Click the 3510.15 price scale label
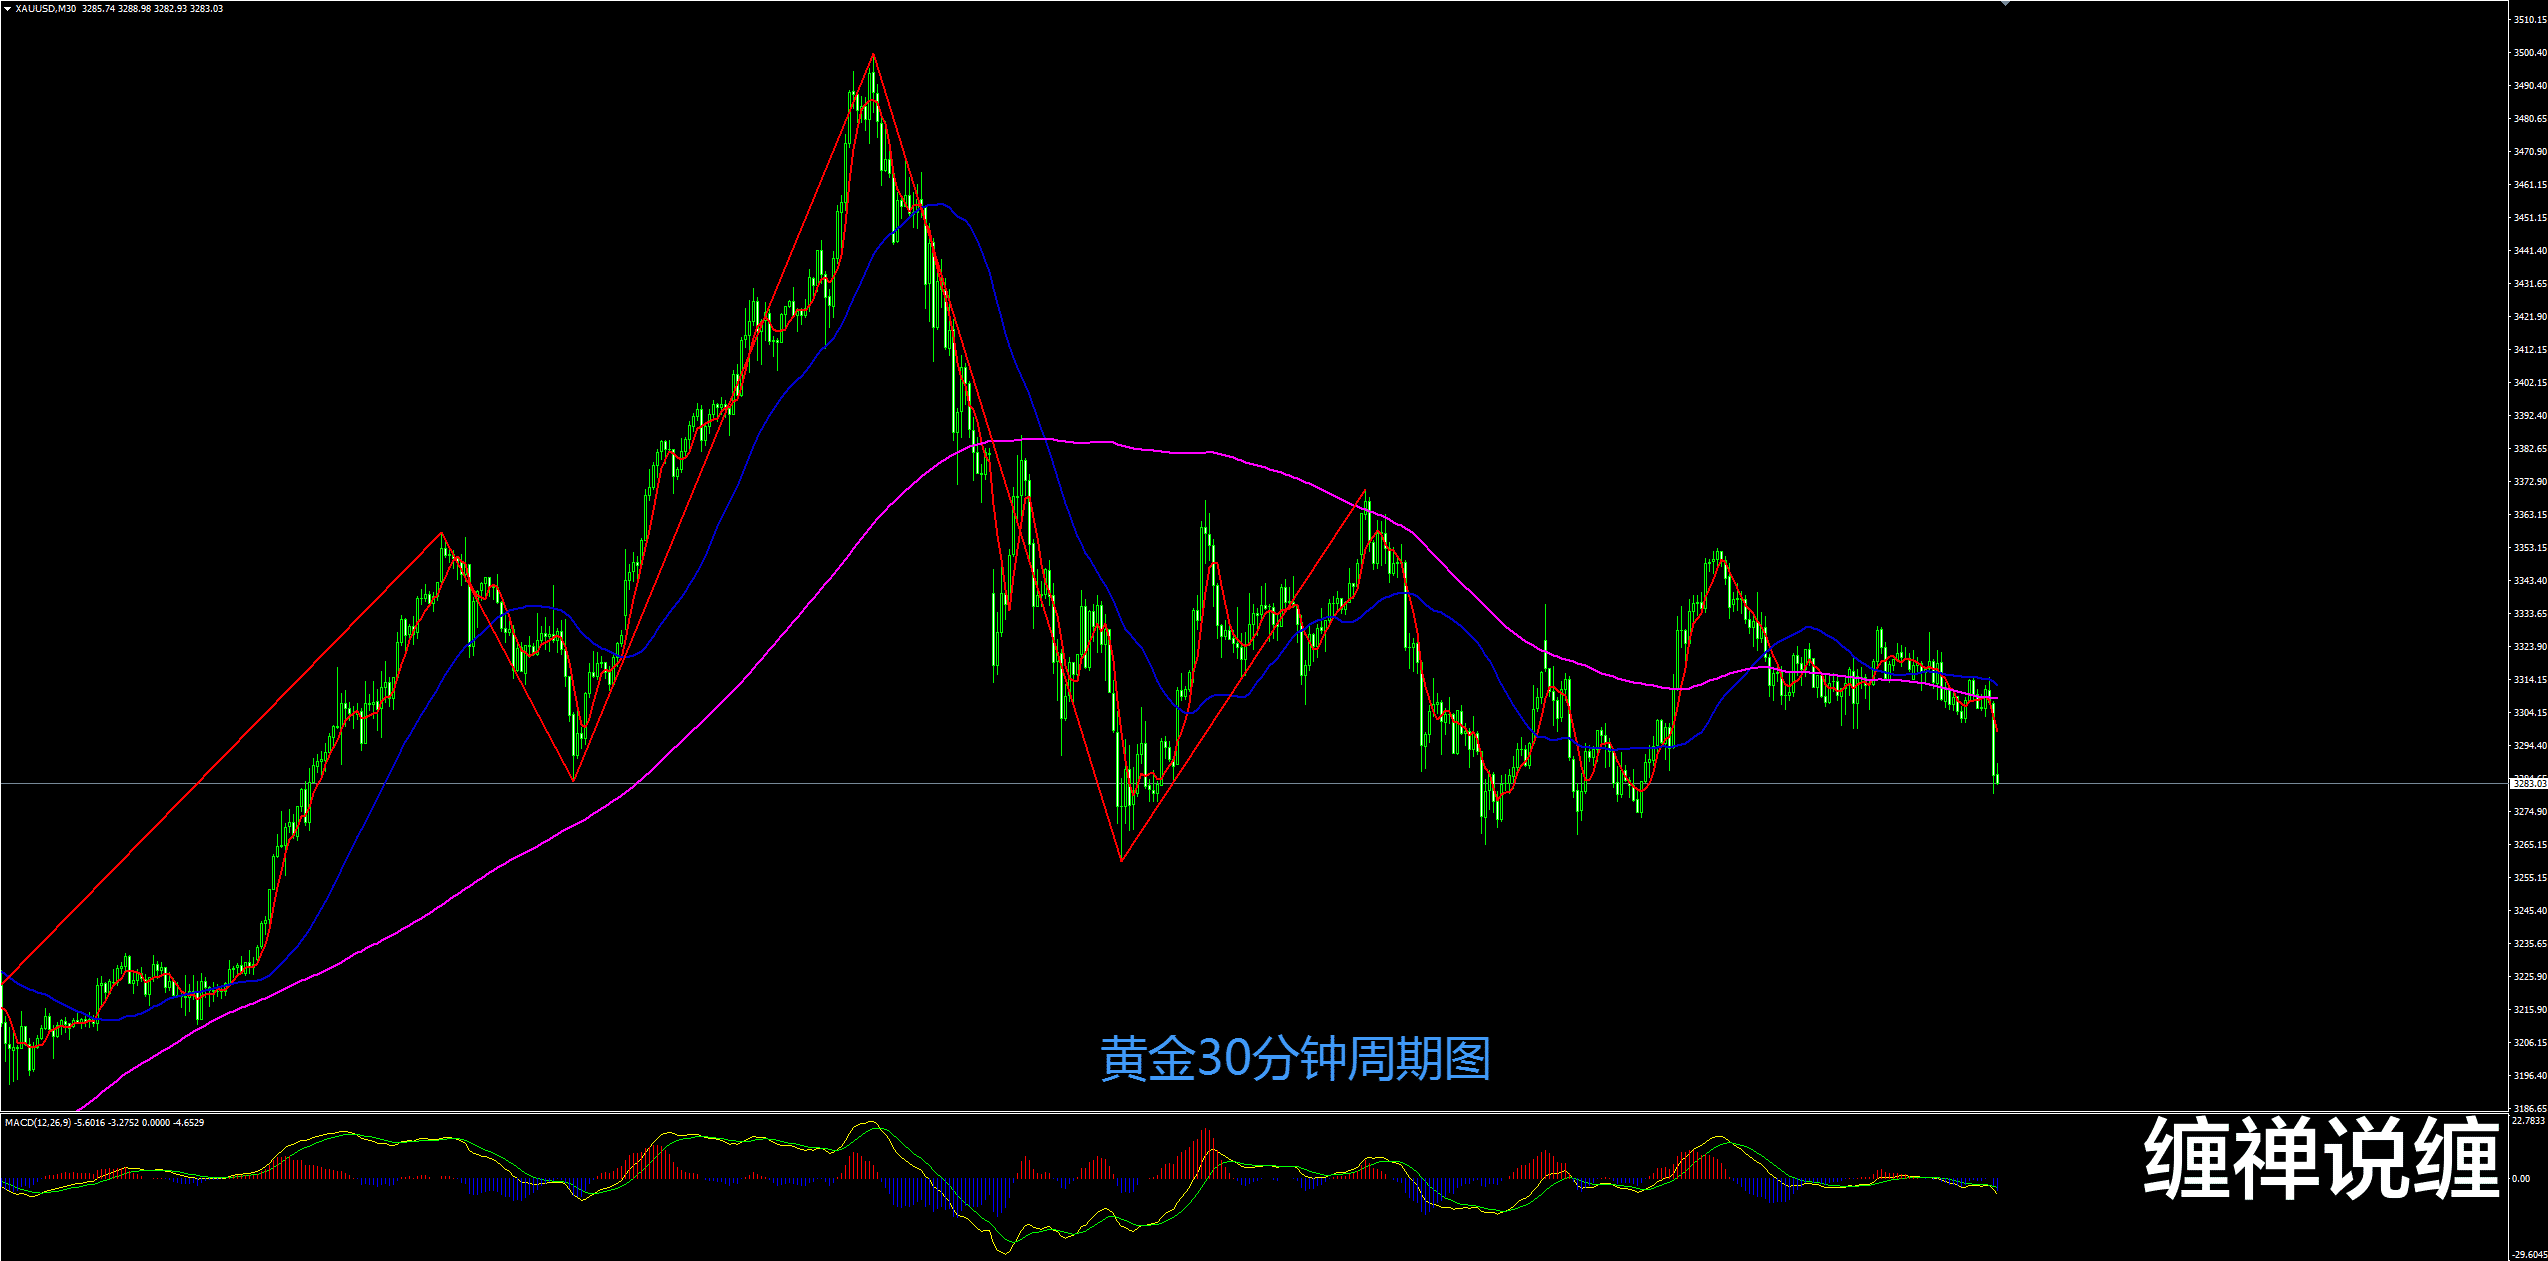 (2530, 19)
